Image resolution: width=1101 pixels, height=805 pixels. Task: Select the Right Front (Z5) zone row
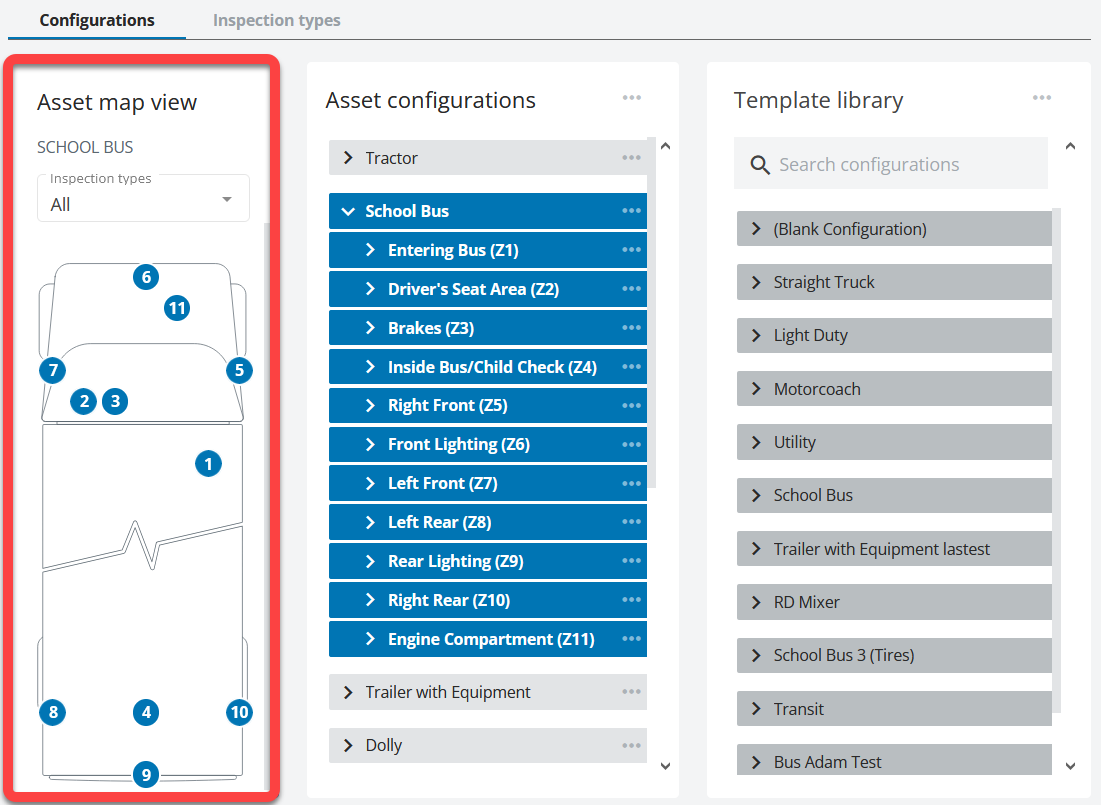click(488, 405)
